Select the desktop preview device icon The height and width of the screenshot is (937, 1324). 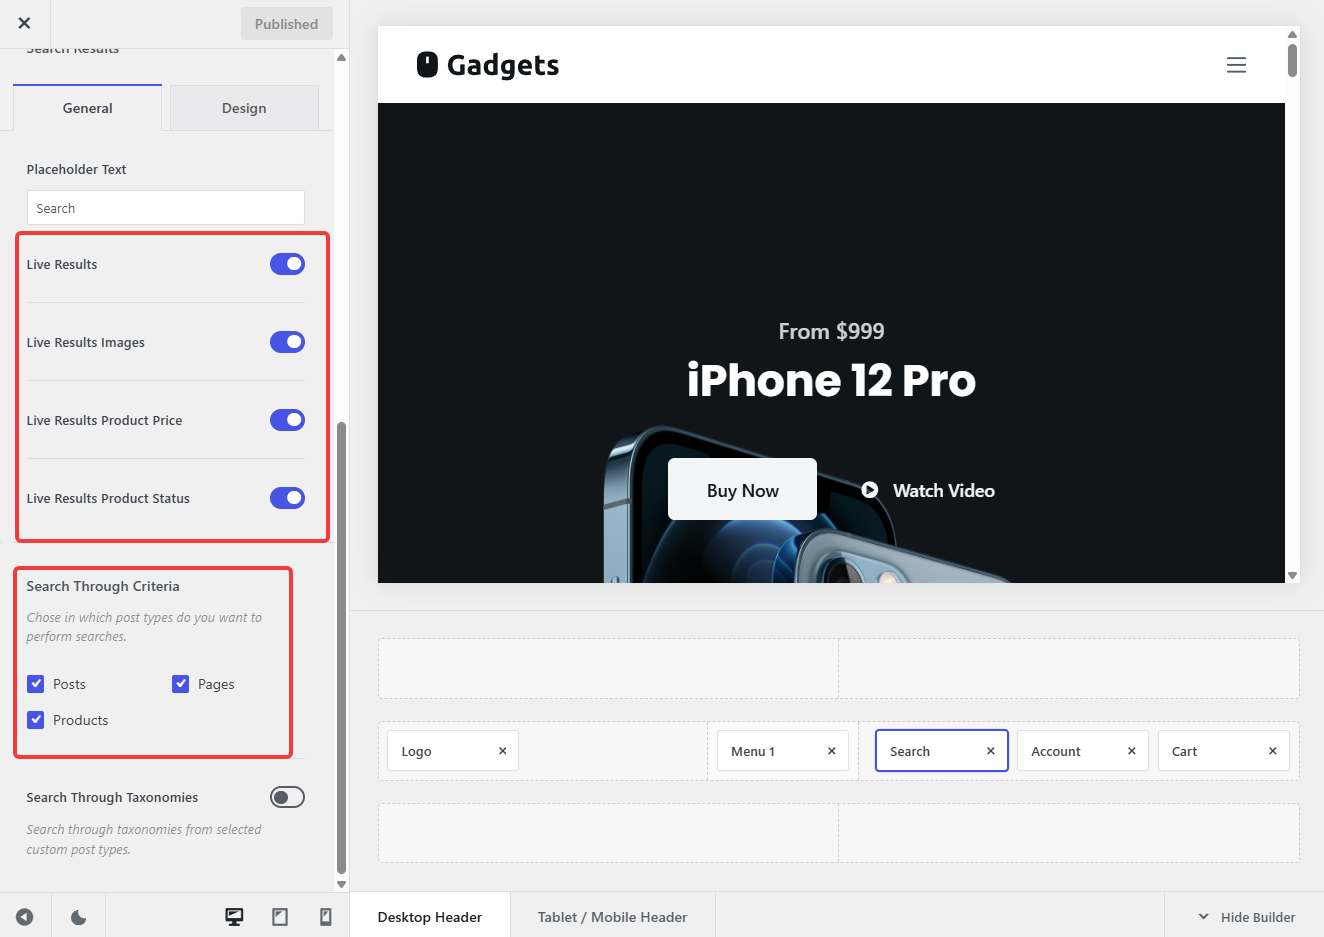234,917
